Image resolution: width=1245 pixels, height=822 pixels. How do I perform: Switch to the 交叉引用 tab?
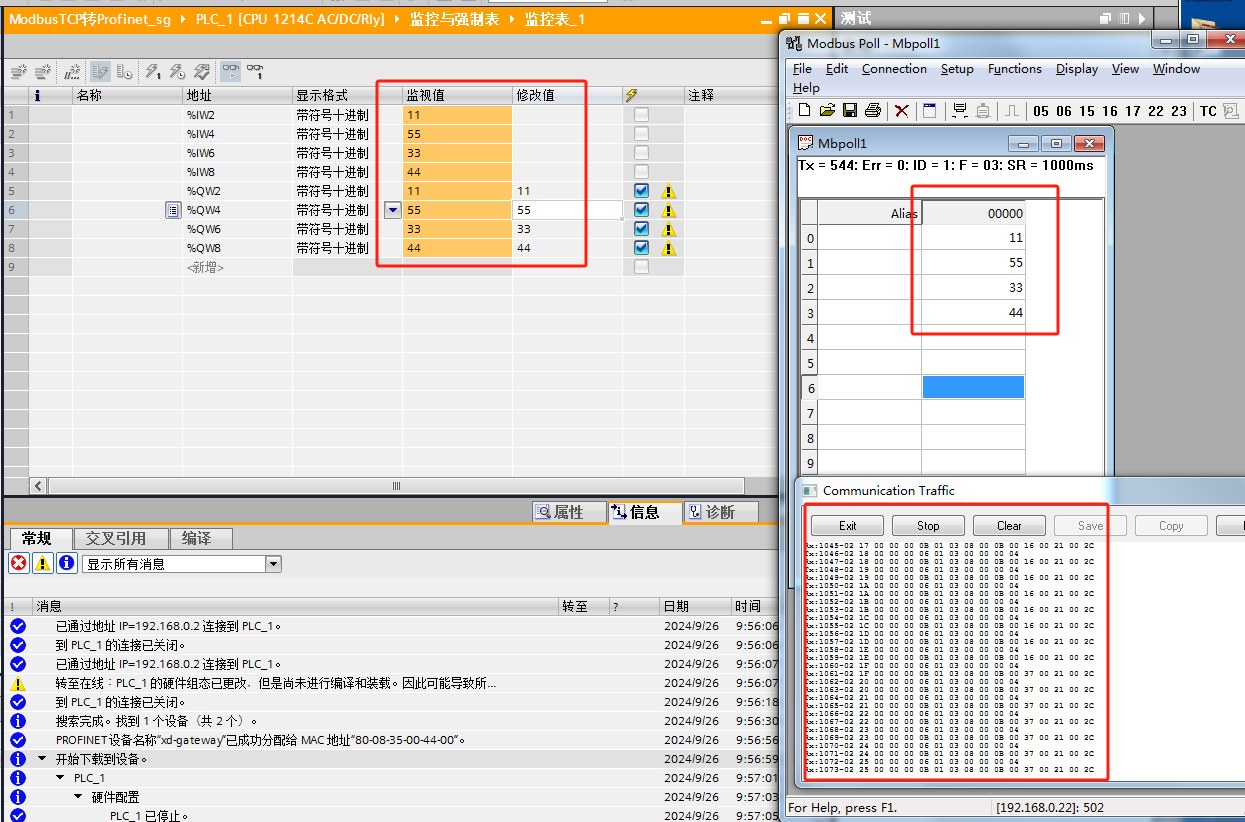(x=115, y=538)
